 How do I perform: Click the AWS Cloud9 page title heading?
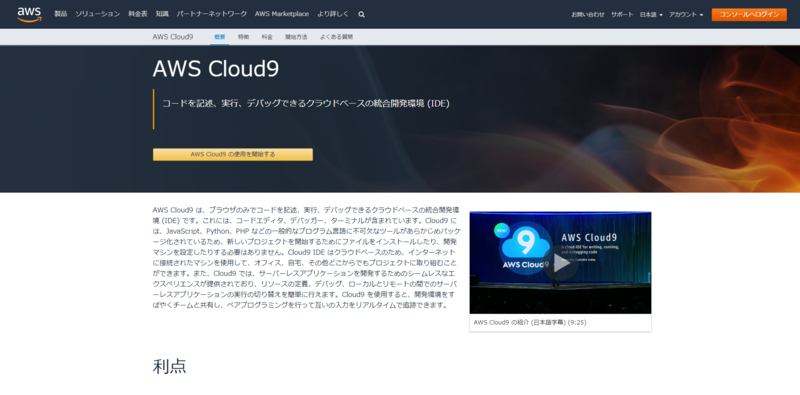(216, 69)
